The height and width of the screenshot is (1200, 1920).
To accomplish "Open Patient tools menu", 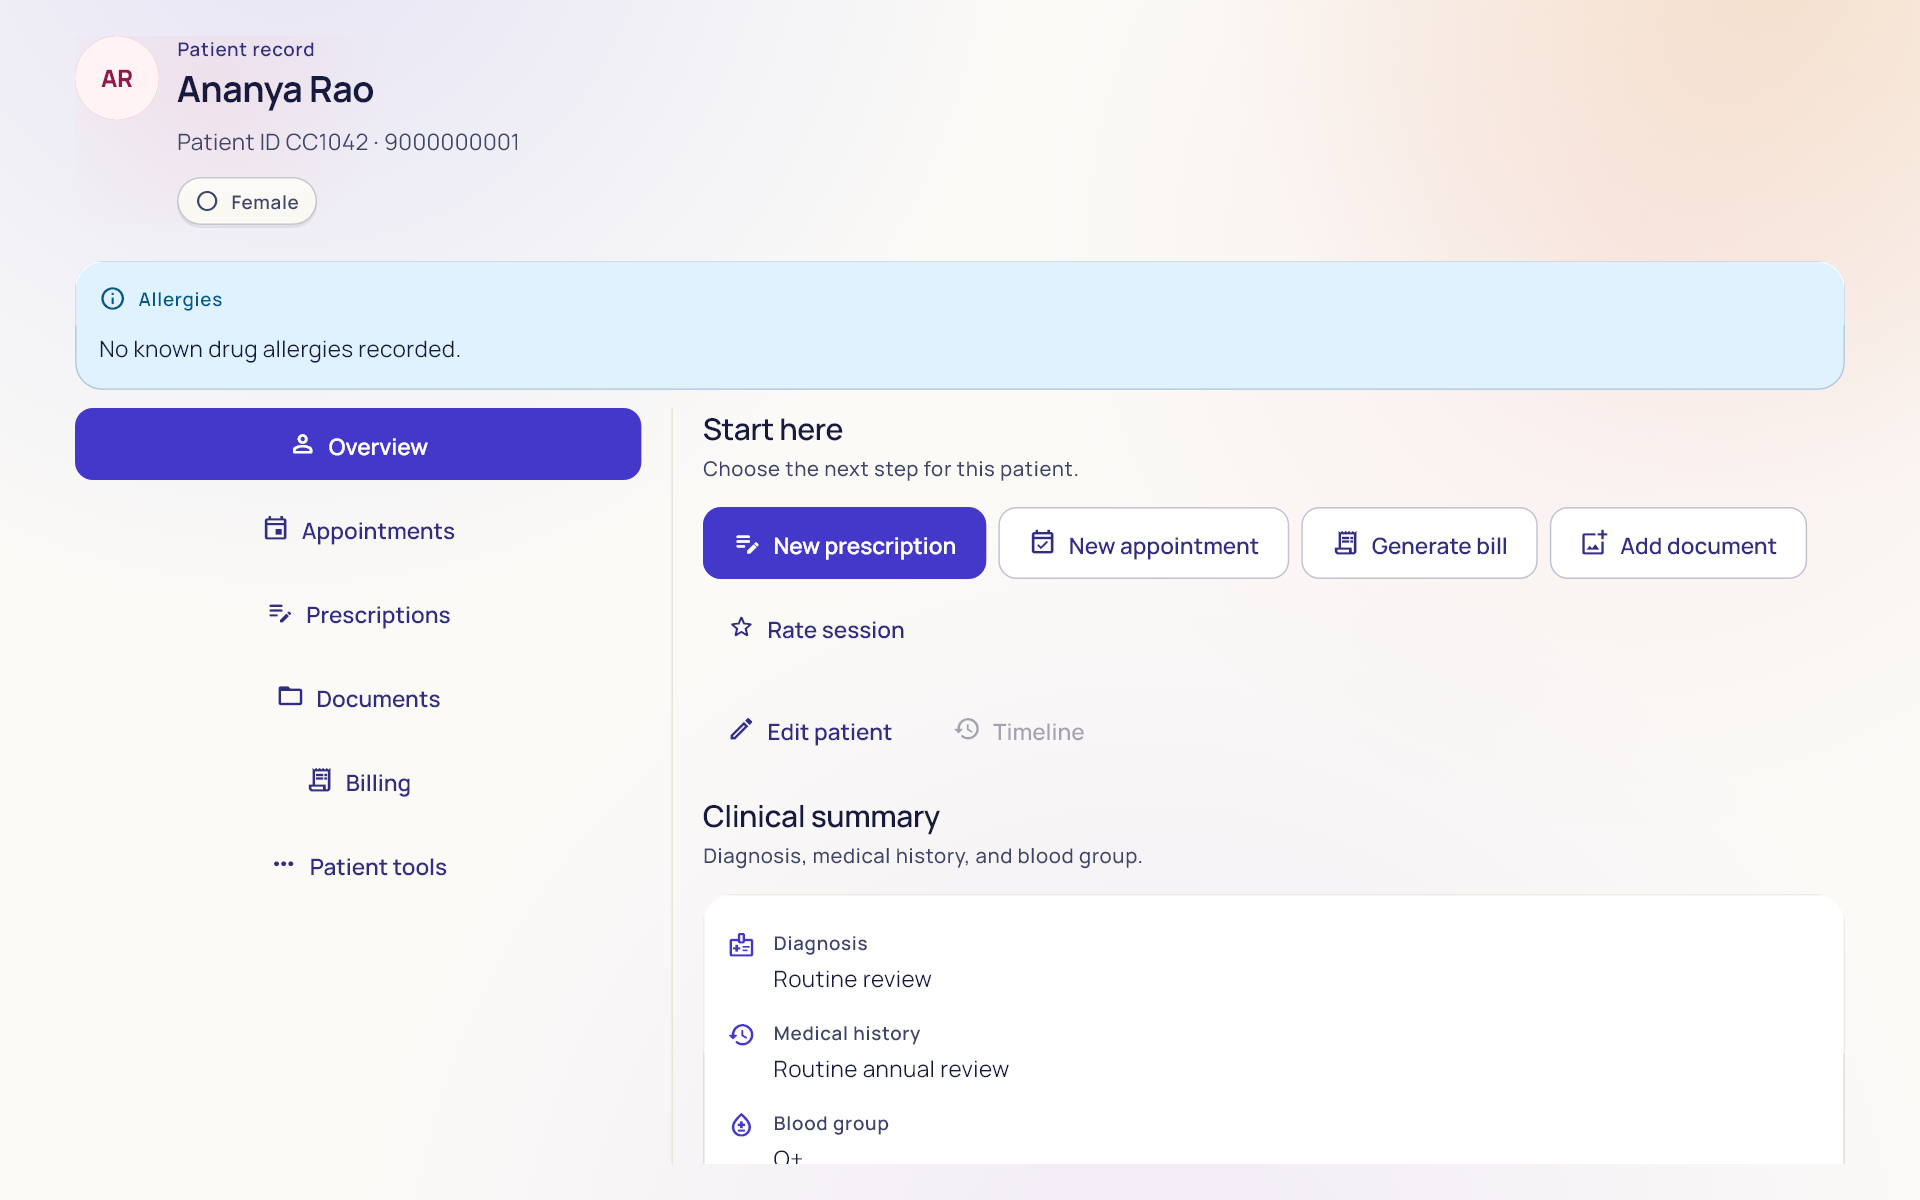I will pos(358,866).
